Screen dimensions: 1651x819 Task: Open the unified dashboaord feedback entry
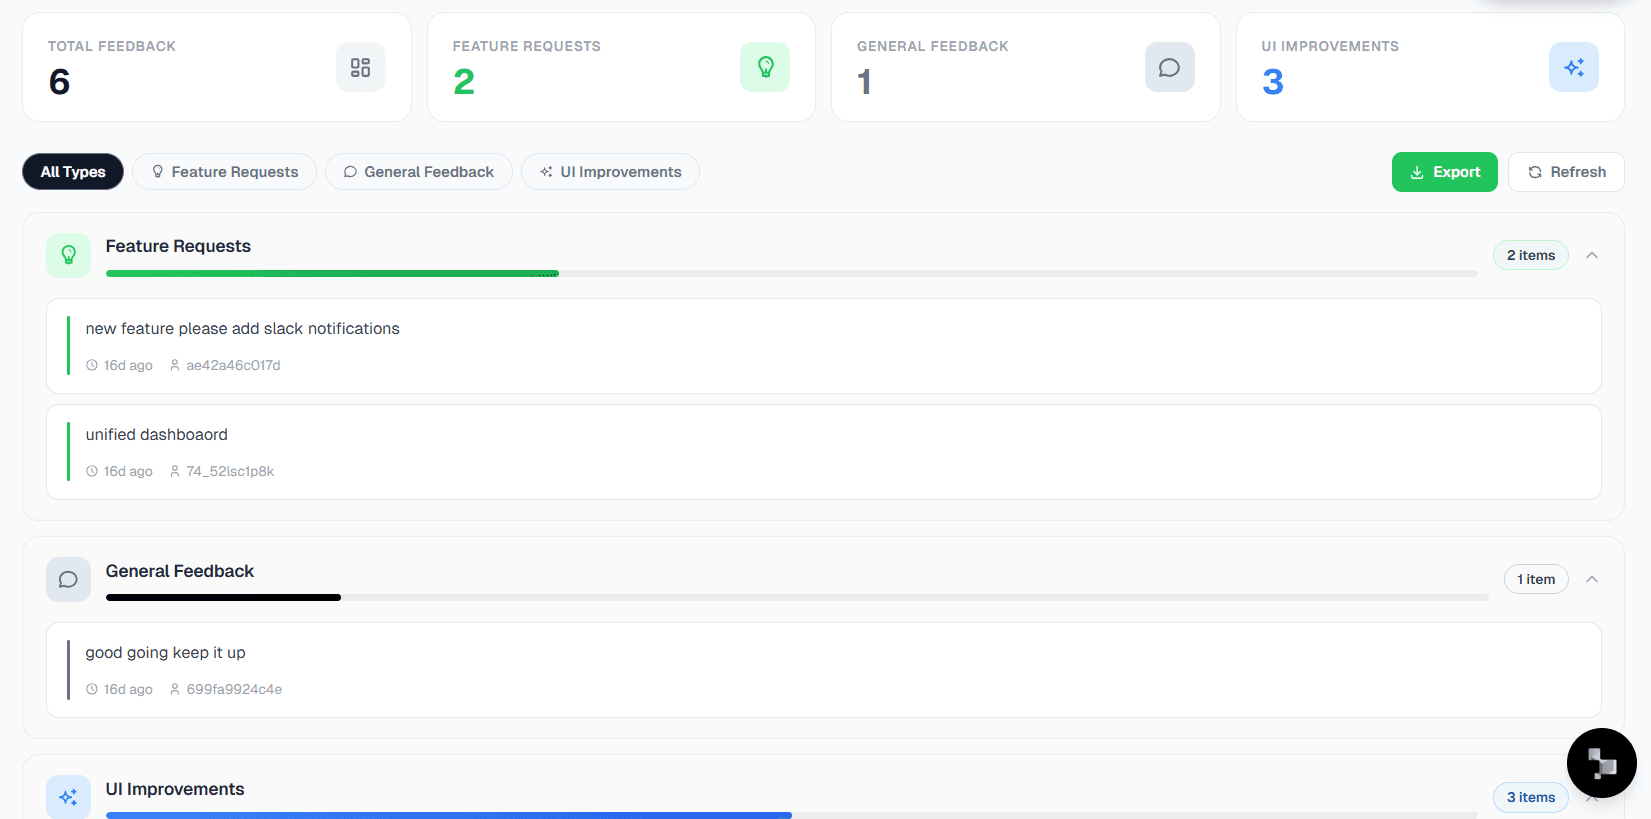[824, 452]
